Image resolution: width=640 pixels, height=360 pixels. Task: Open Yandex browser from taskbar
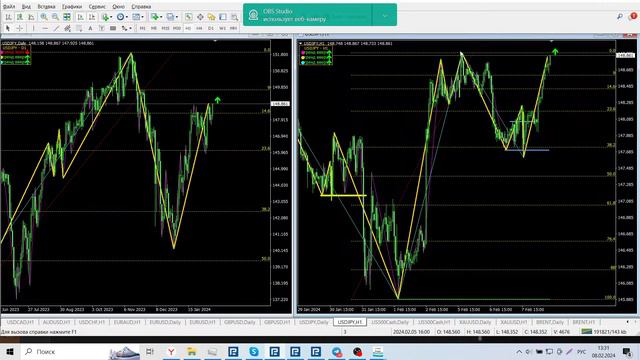[171, 351]
